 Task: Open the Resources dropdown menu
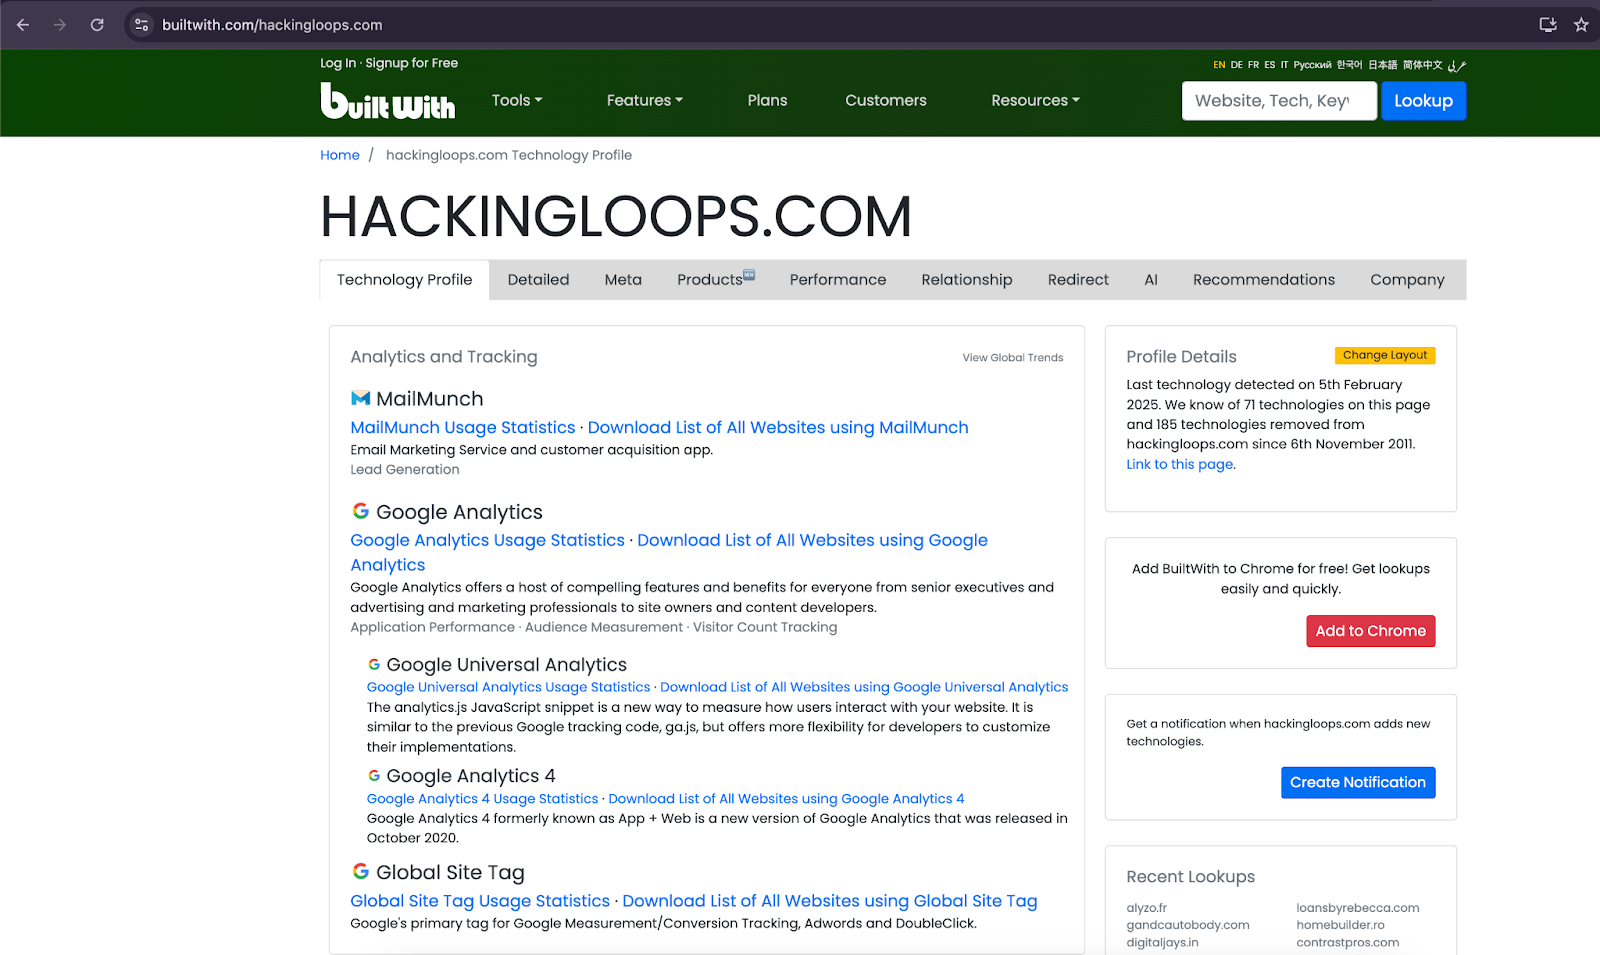[1035, 100]
